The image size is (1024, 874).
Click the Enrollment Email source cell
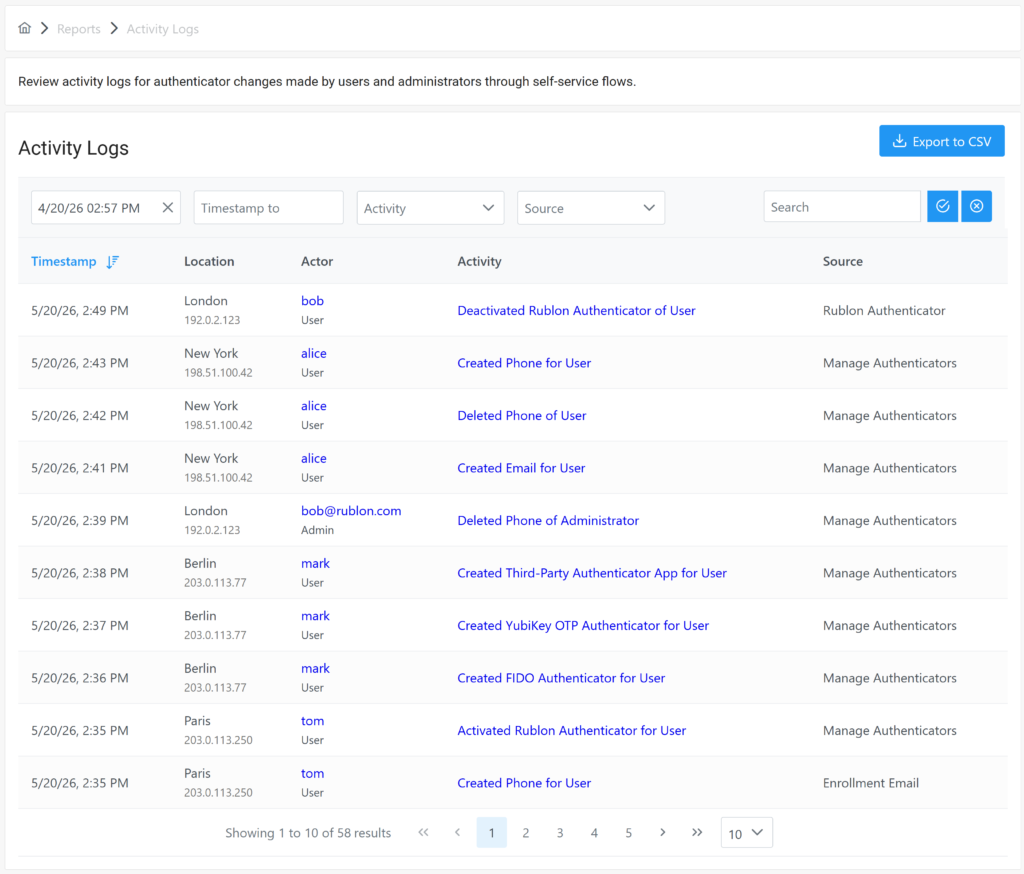point(871,783)
